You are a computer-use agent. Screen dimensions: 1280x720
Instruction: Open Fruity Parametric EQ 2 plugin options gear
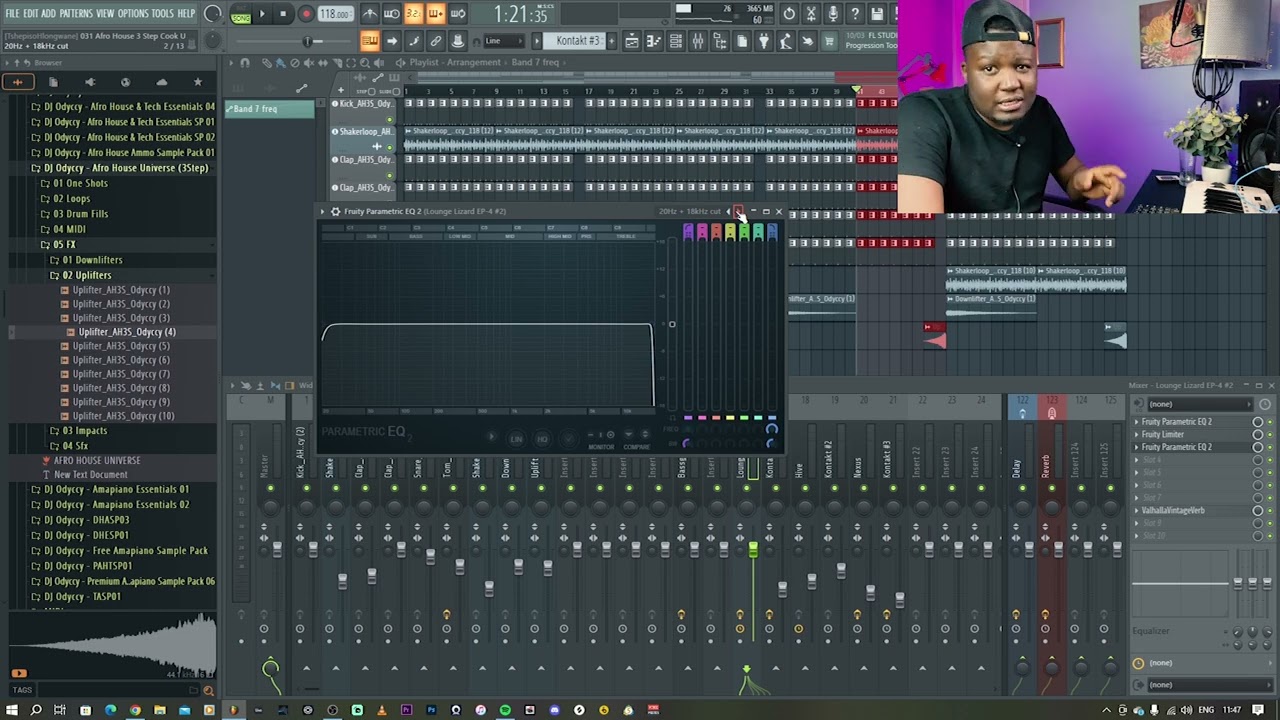(x=335, y=211)
